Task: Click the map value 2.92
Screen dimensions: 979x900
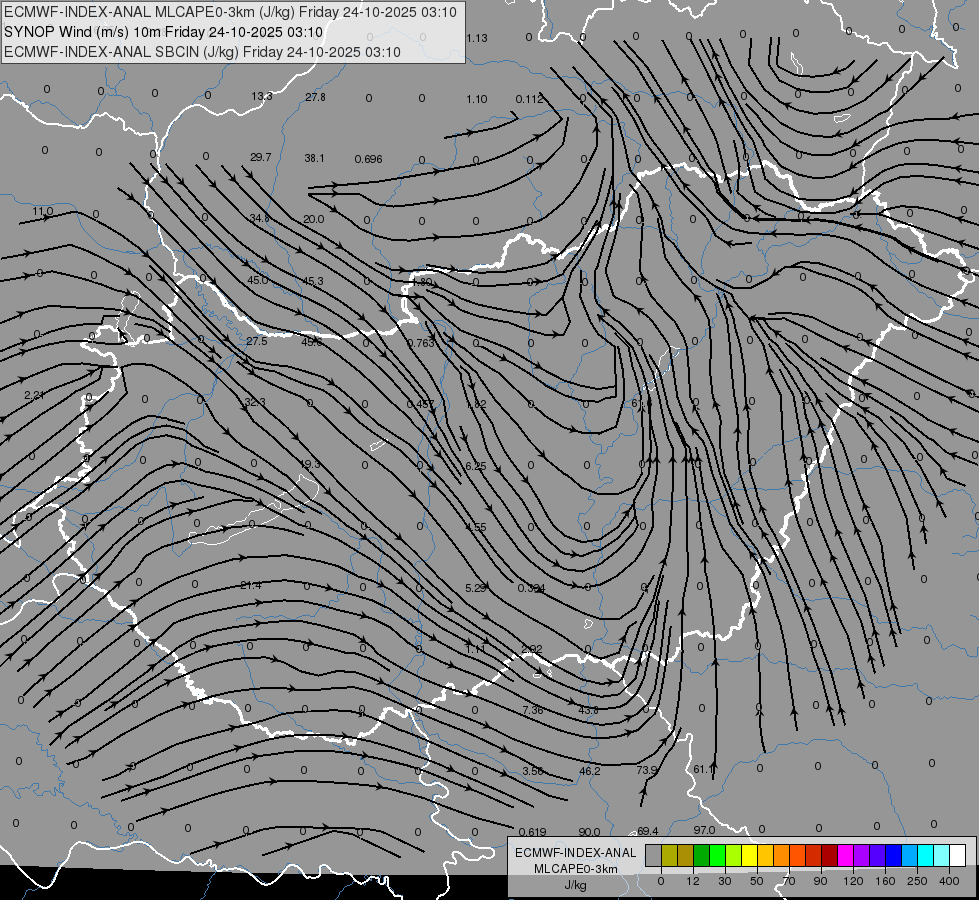Action: coord(531,649)
